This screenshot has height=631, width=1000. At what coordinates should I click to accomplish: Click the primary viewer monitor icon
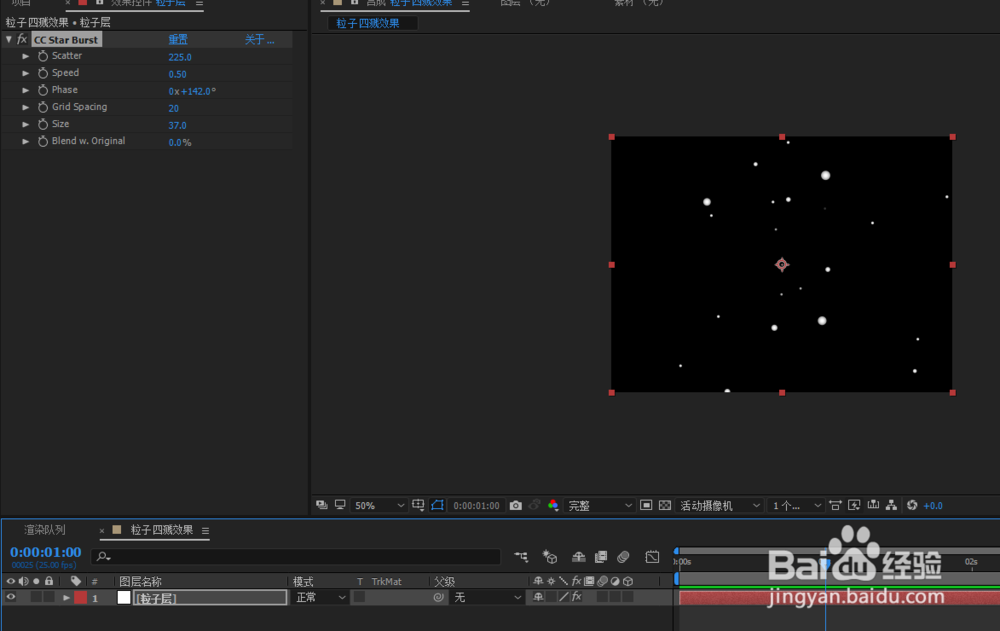[x=341, y=505]
